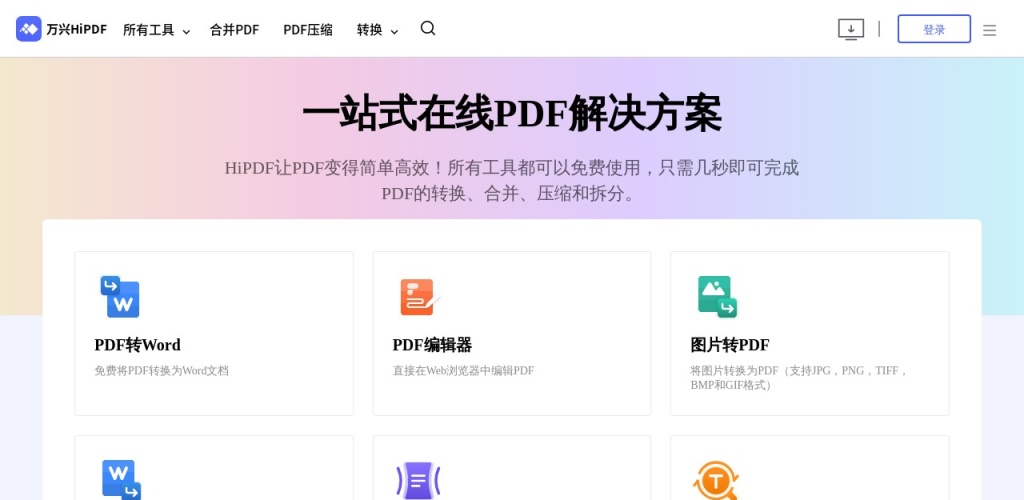Screen dimensions: 1024x500
Task: Click the Word to PDF icon in second row
Action: click(120, 479)
